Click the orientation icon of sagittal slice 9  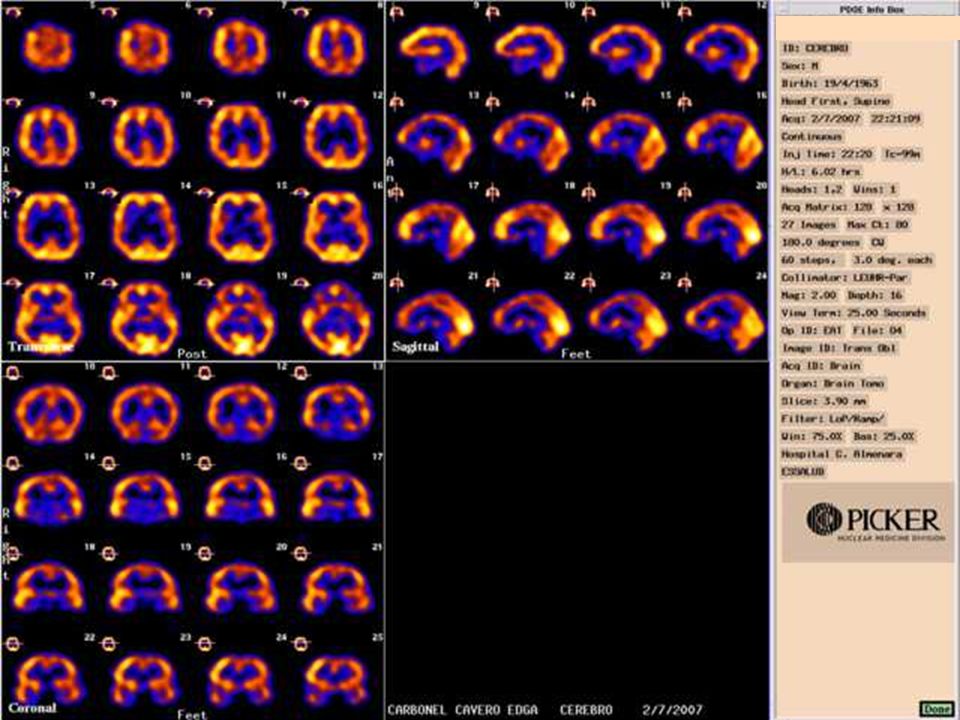pyautogui.click(x=396, y=12)
